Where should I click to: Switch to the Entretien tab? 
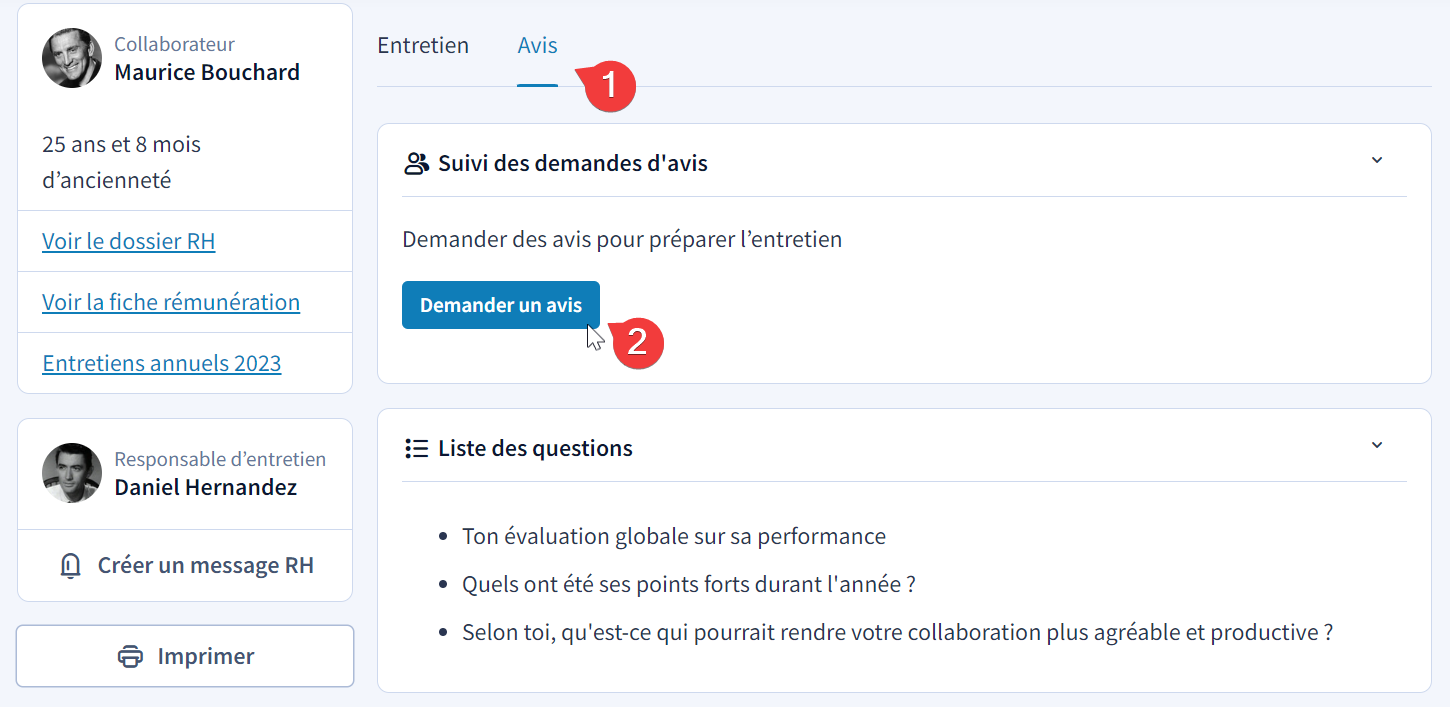pyautogui.click(x=423, y=45)
